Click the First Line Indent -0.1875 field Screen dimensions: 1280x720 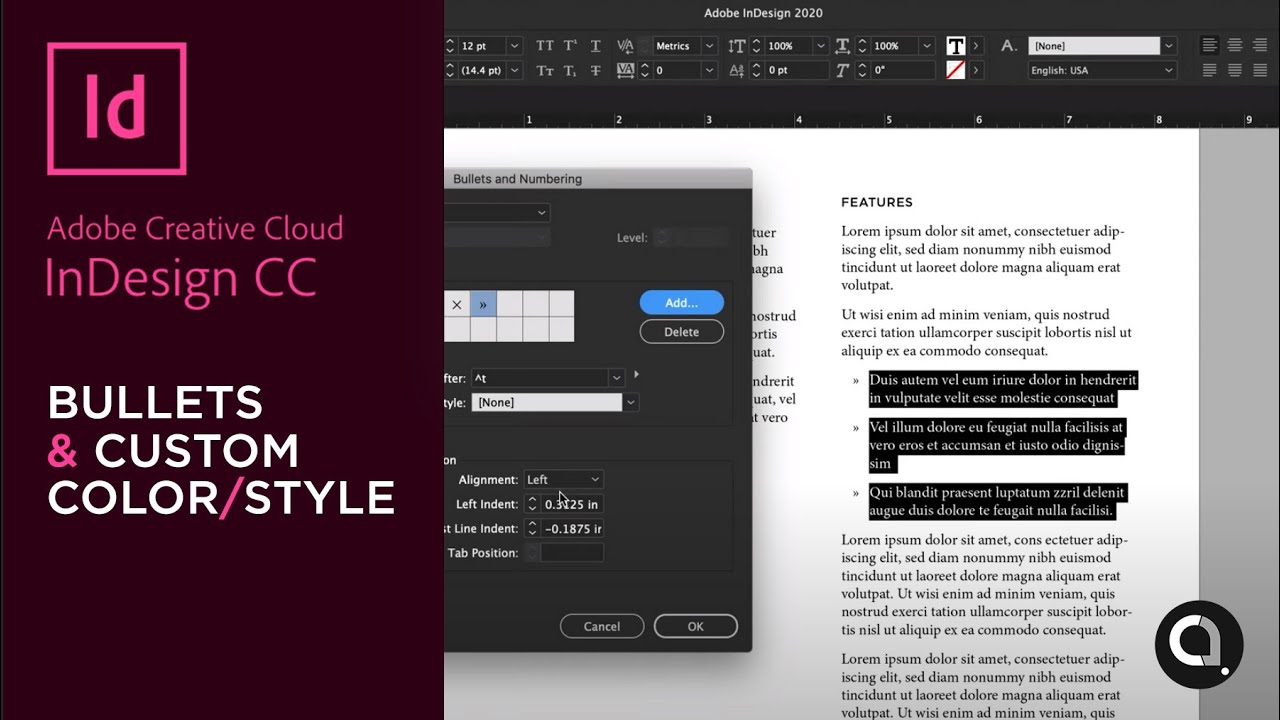(572, 528)
